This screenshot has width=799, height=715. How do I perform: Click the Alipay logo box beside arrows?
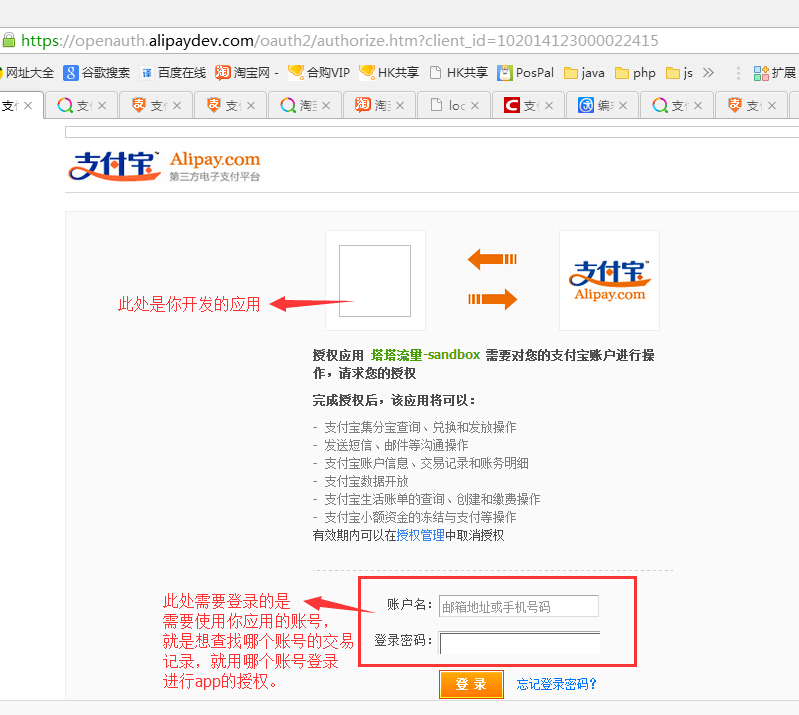click(x=609, y=280)
